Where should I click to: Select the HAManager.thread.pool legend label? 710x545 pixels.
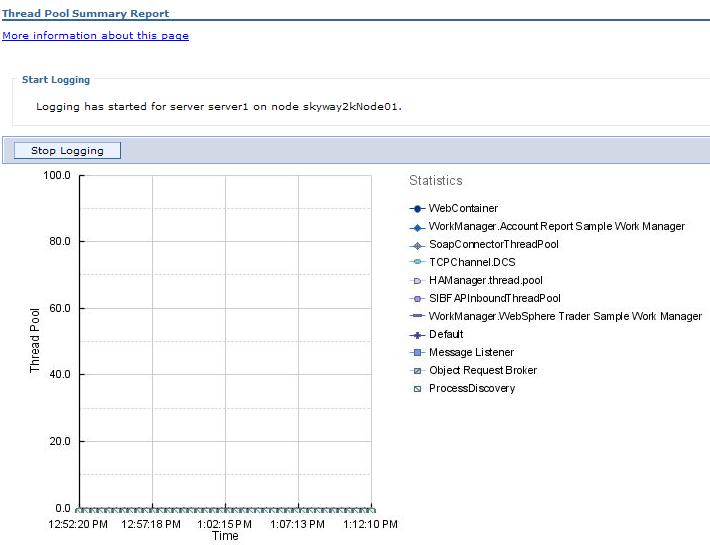[486, 281]
